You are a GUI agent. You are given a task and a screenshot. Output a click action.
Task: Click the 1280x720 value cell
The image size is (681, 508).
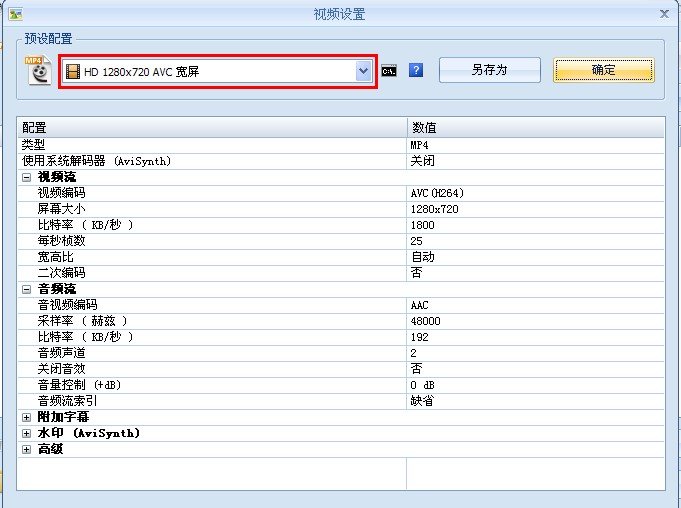point(536,209)
